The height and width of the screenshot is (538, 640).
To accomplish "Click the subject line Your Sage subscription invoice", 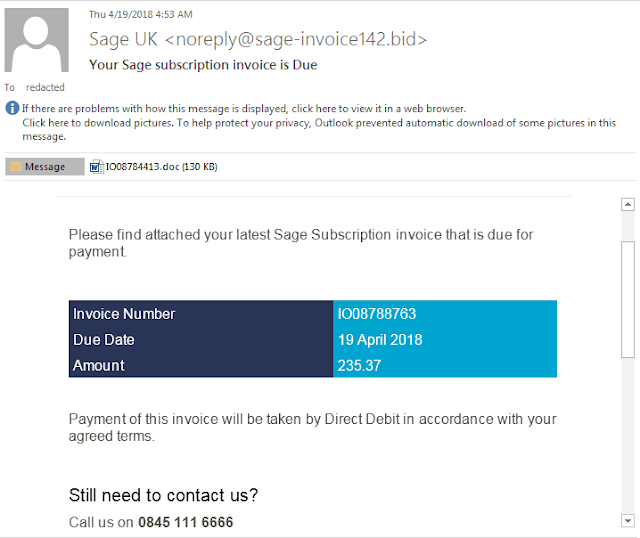I will point(203,65).
